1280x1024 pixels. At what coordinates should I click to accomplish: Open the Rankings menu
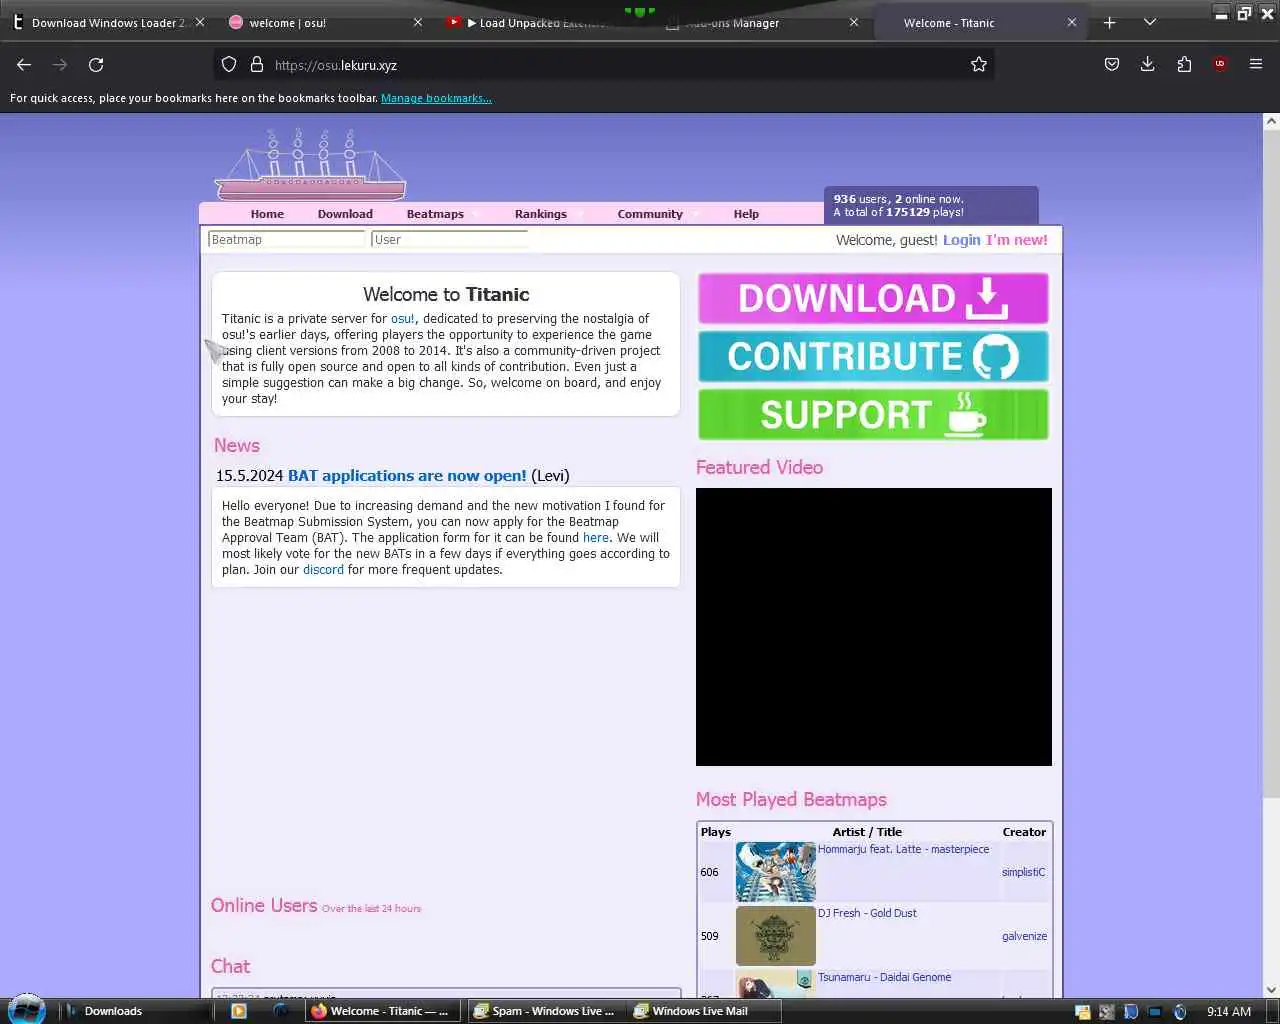coord(541,214)
